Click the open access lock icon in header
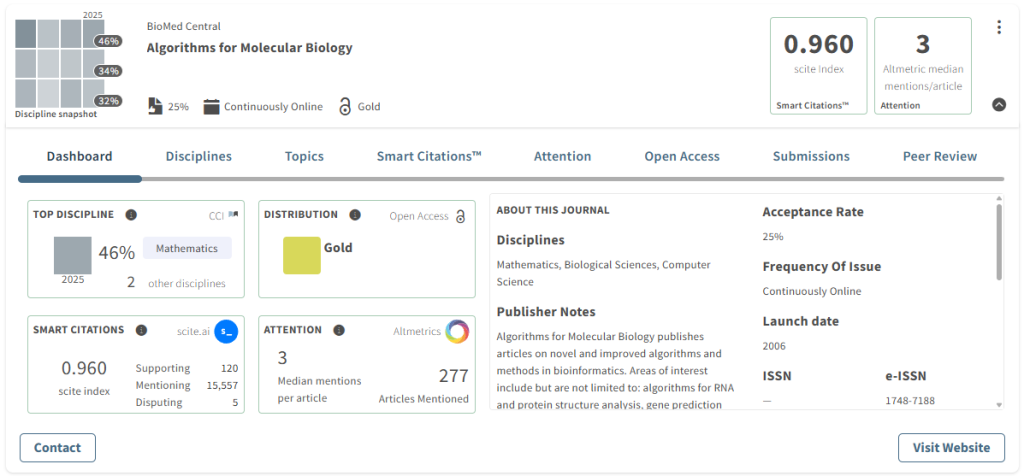This screenshot has width=1024, height=476. [x=345, y=106]
